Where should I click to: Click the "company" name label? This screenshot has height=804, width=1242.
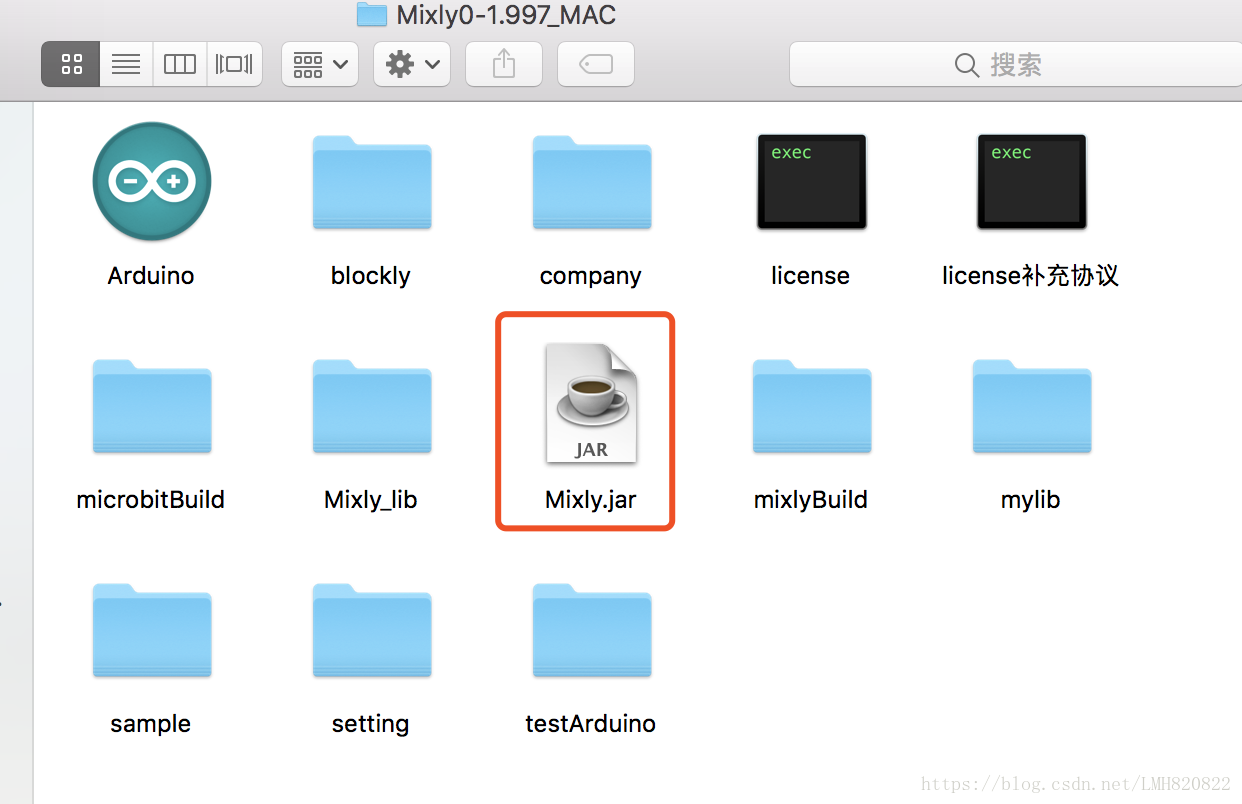pyautogui.click(x=591, y=276)
